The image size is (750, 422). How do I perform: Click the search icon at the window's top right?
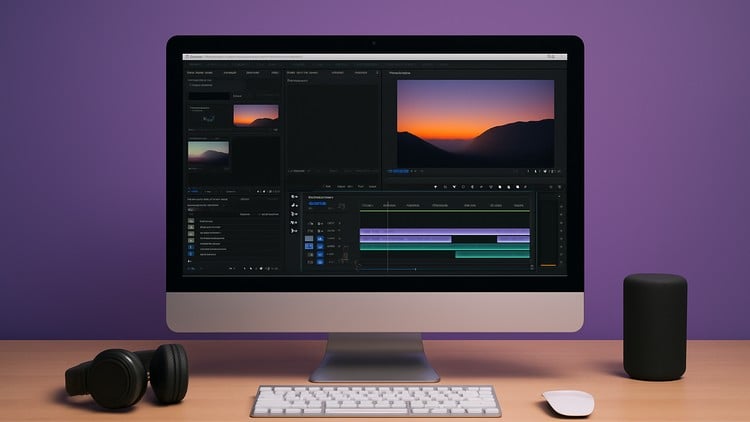(x=551, y=57)
